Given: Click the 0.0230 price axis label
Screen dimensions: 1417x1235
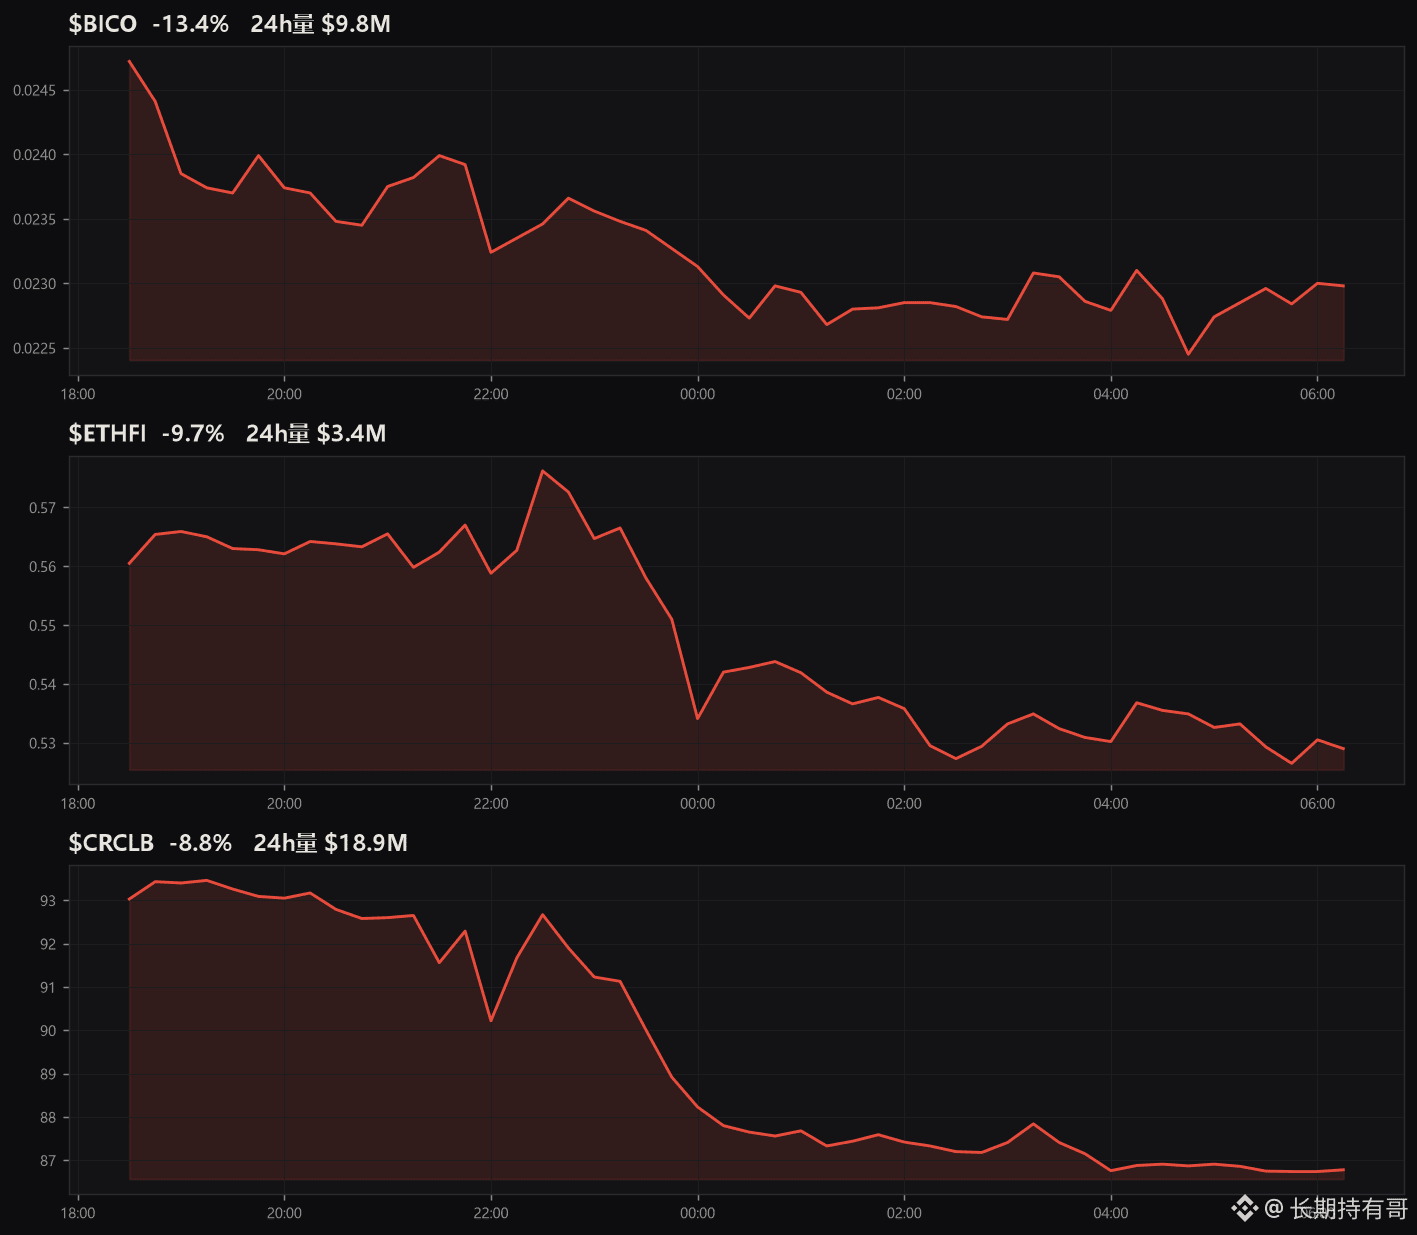Looking at the screenshot, I should pos(34,284).
